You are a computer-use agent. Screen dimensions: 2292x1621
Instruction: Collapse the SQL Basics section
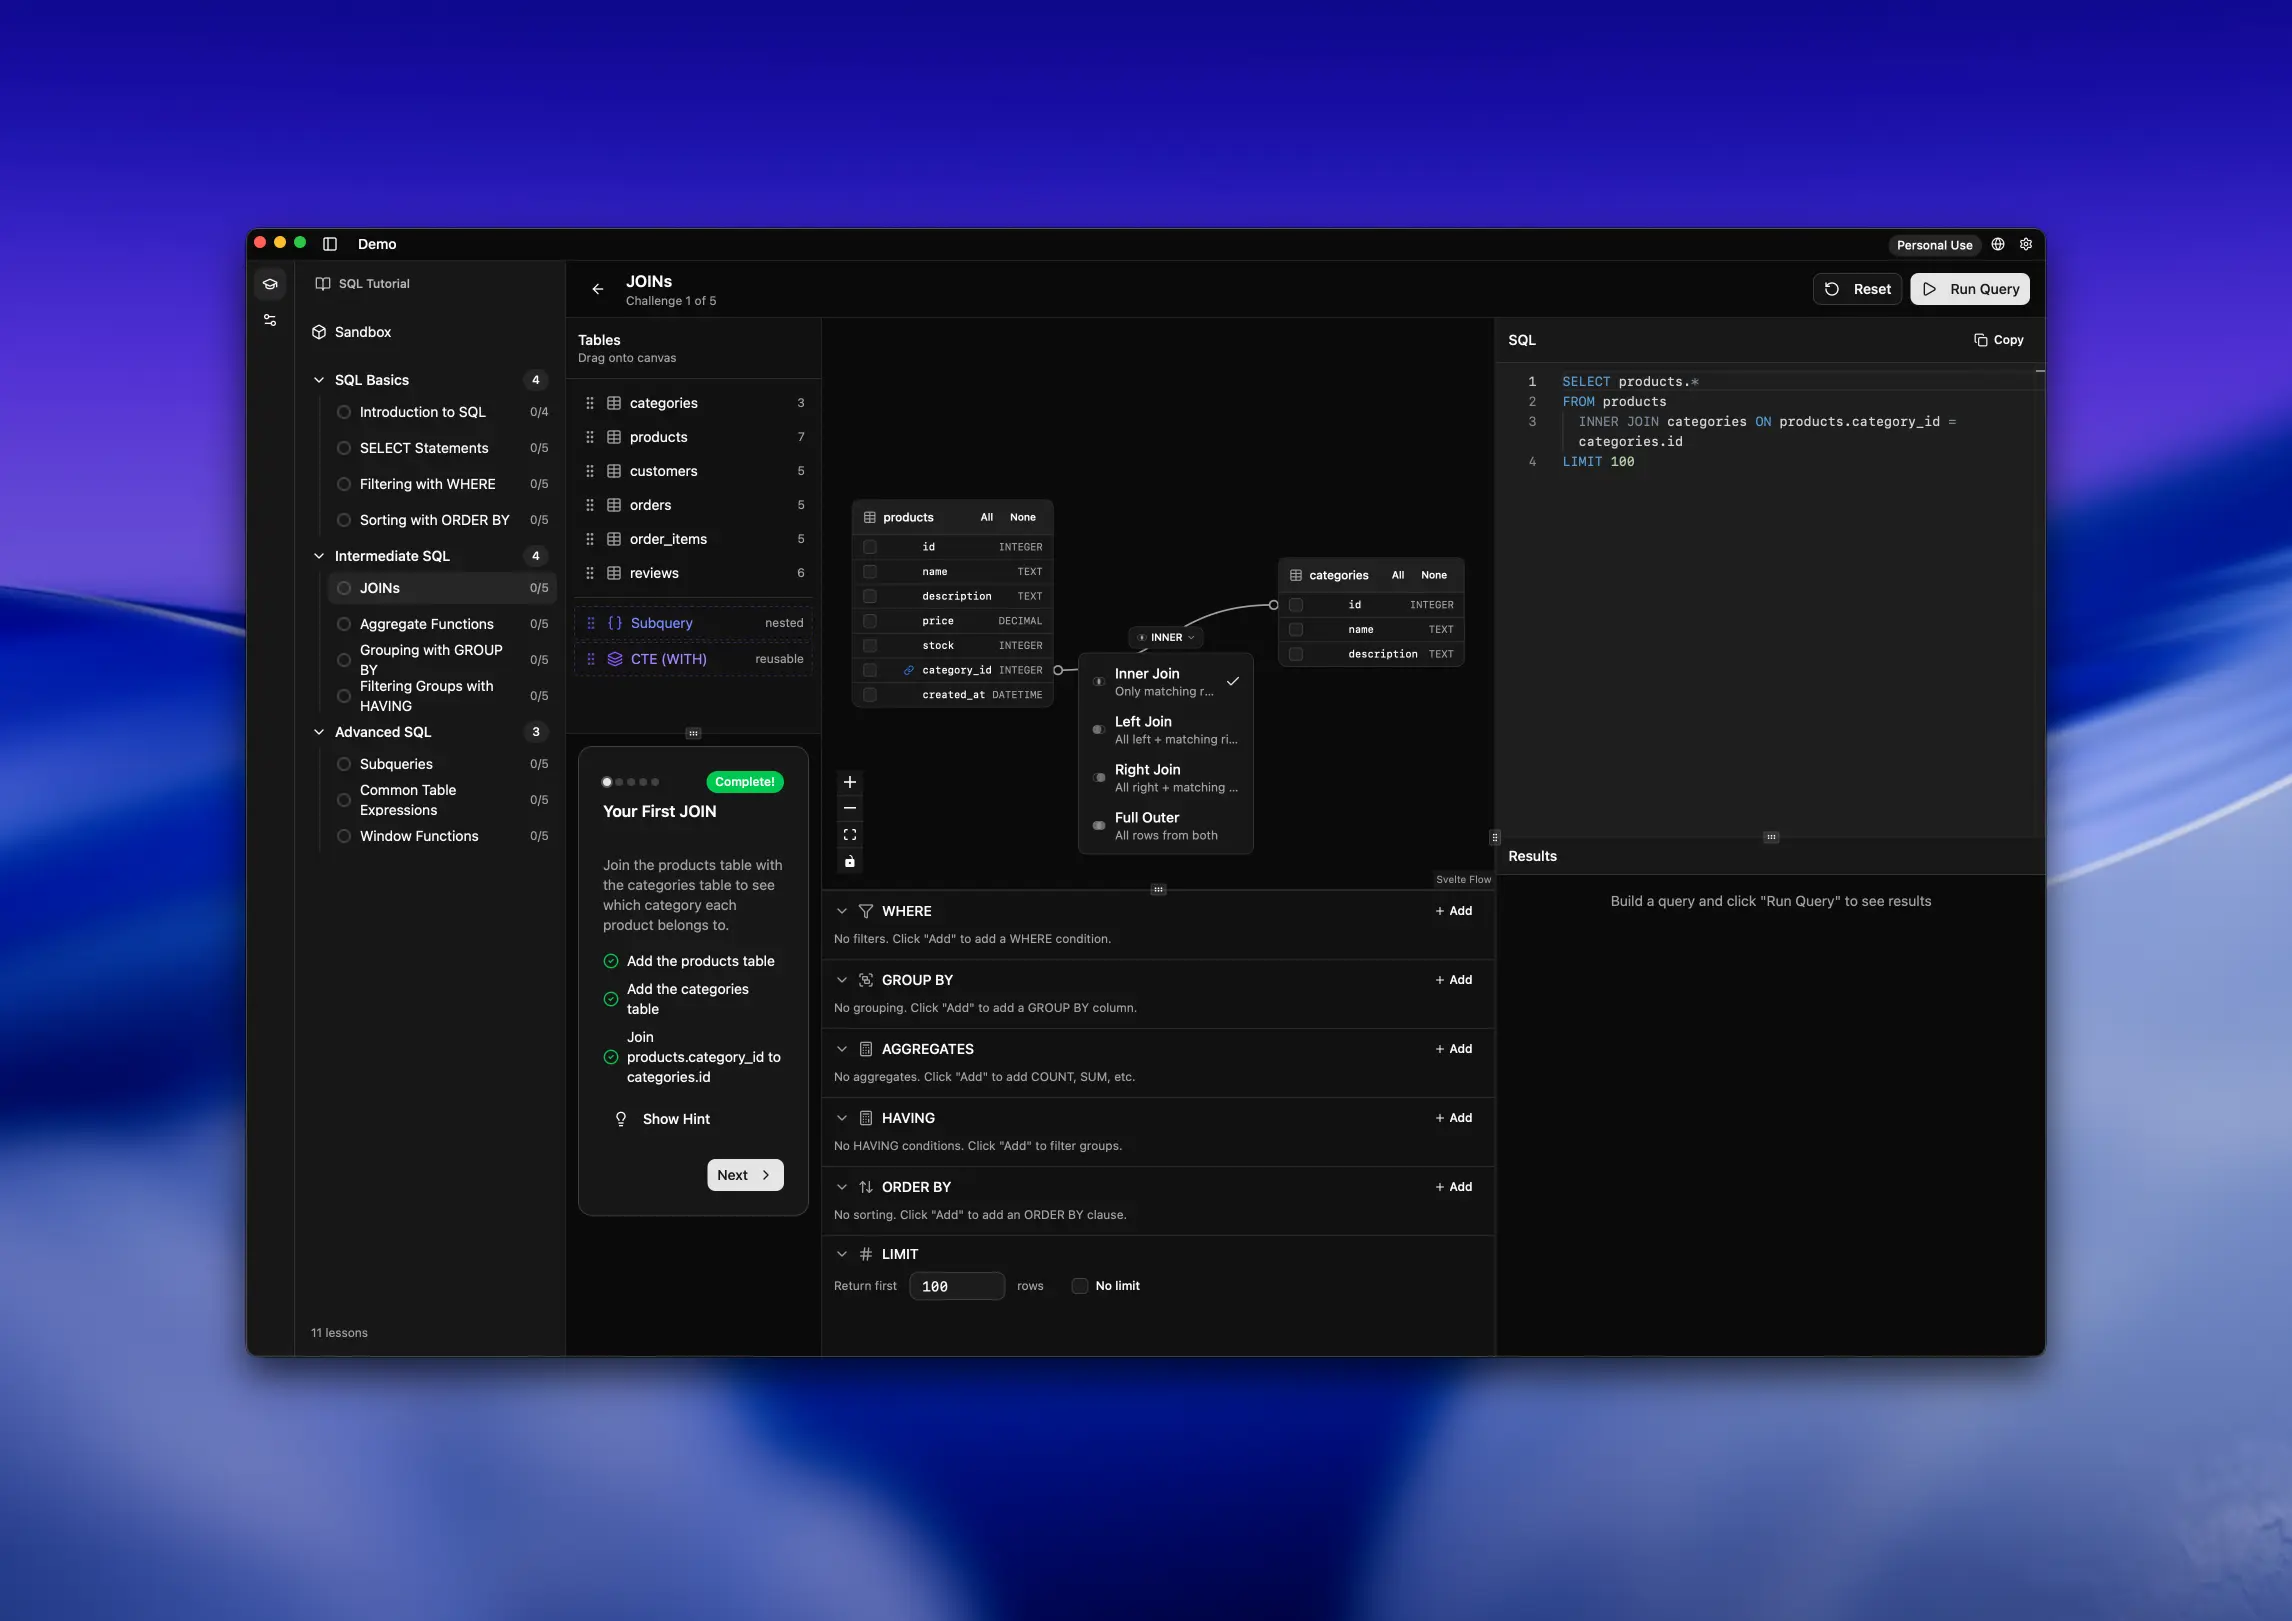tap(318, 380)
